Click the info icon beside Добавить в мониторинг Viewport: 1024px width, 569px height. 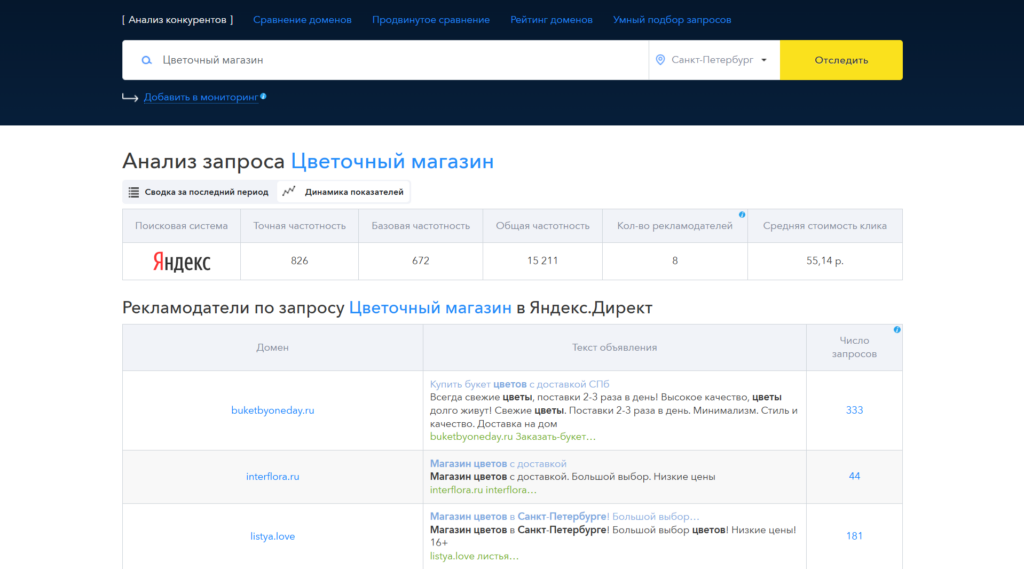coord(263,96)
